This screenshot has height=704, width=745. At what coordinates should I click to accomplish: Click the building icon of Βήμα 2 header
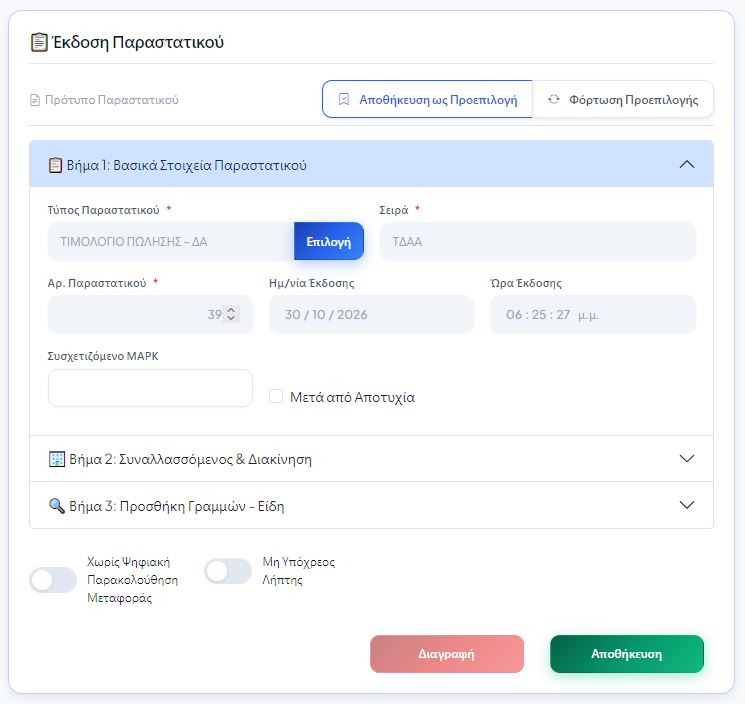57,459
